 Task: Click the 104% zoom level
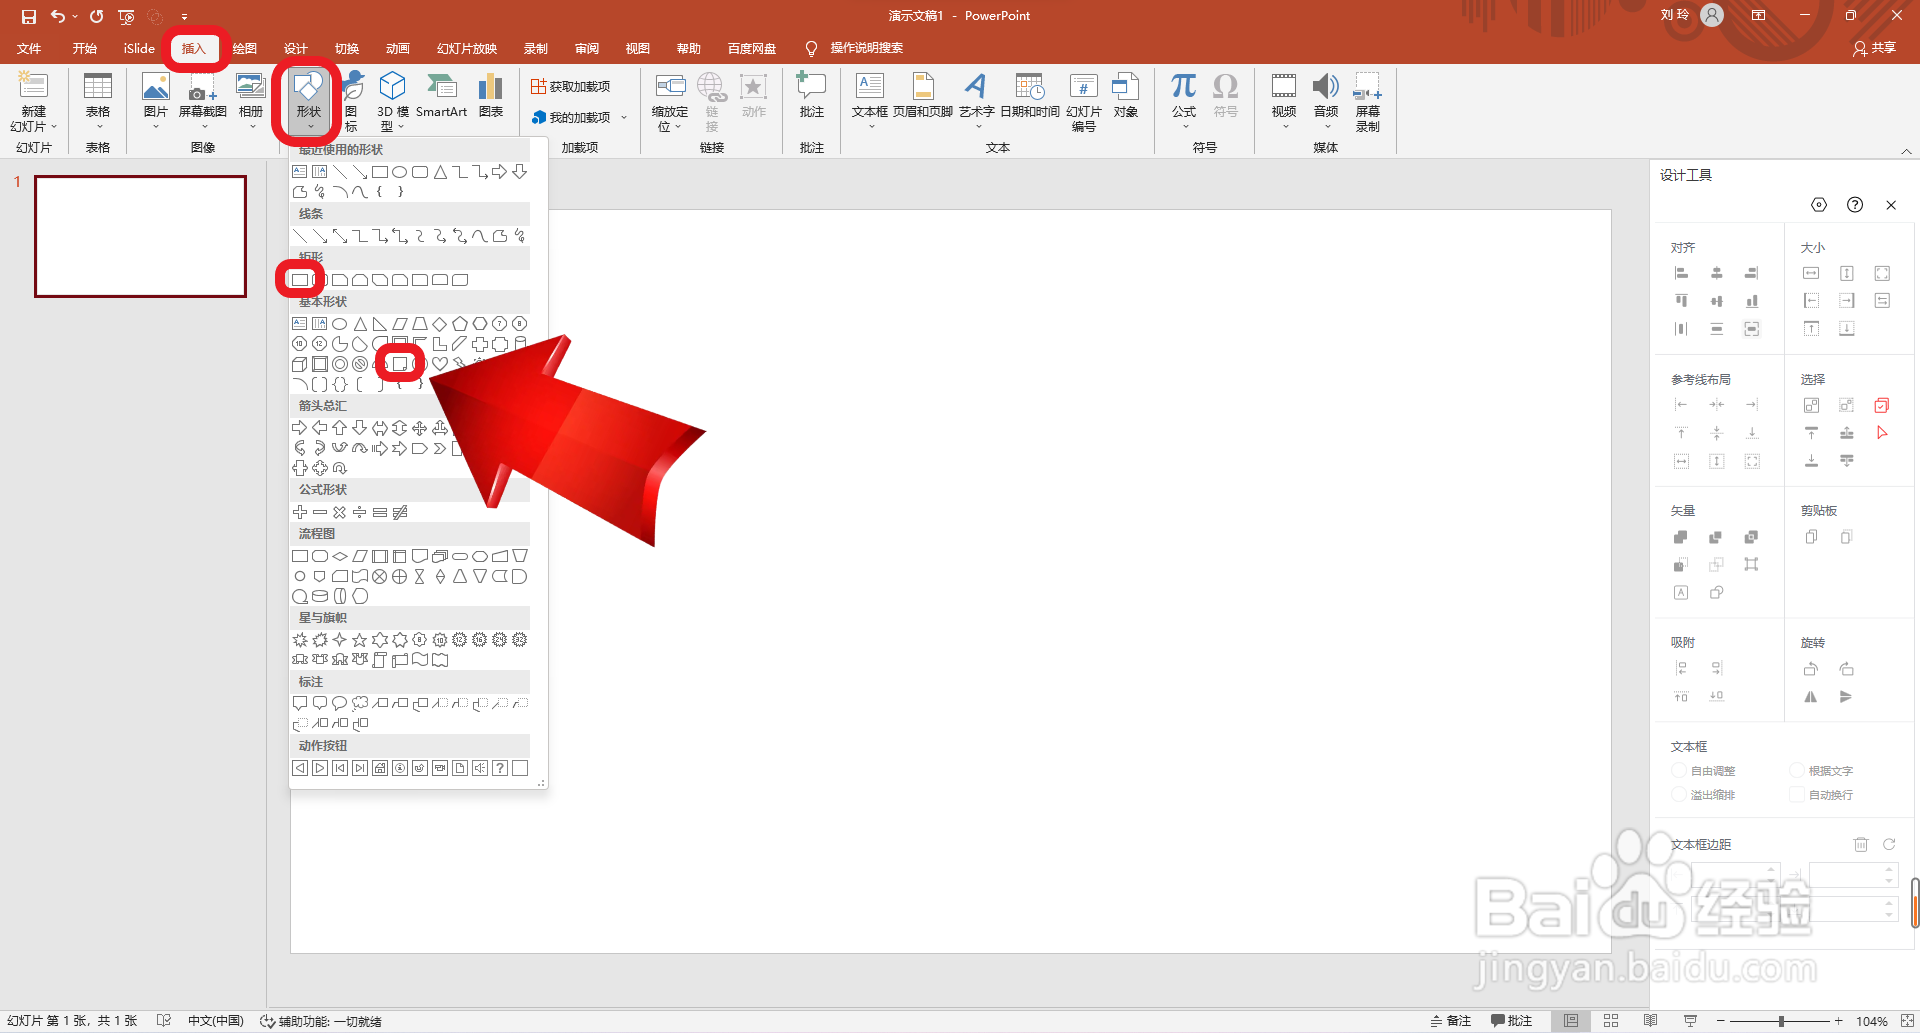(x=1872, y=1021)
